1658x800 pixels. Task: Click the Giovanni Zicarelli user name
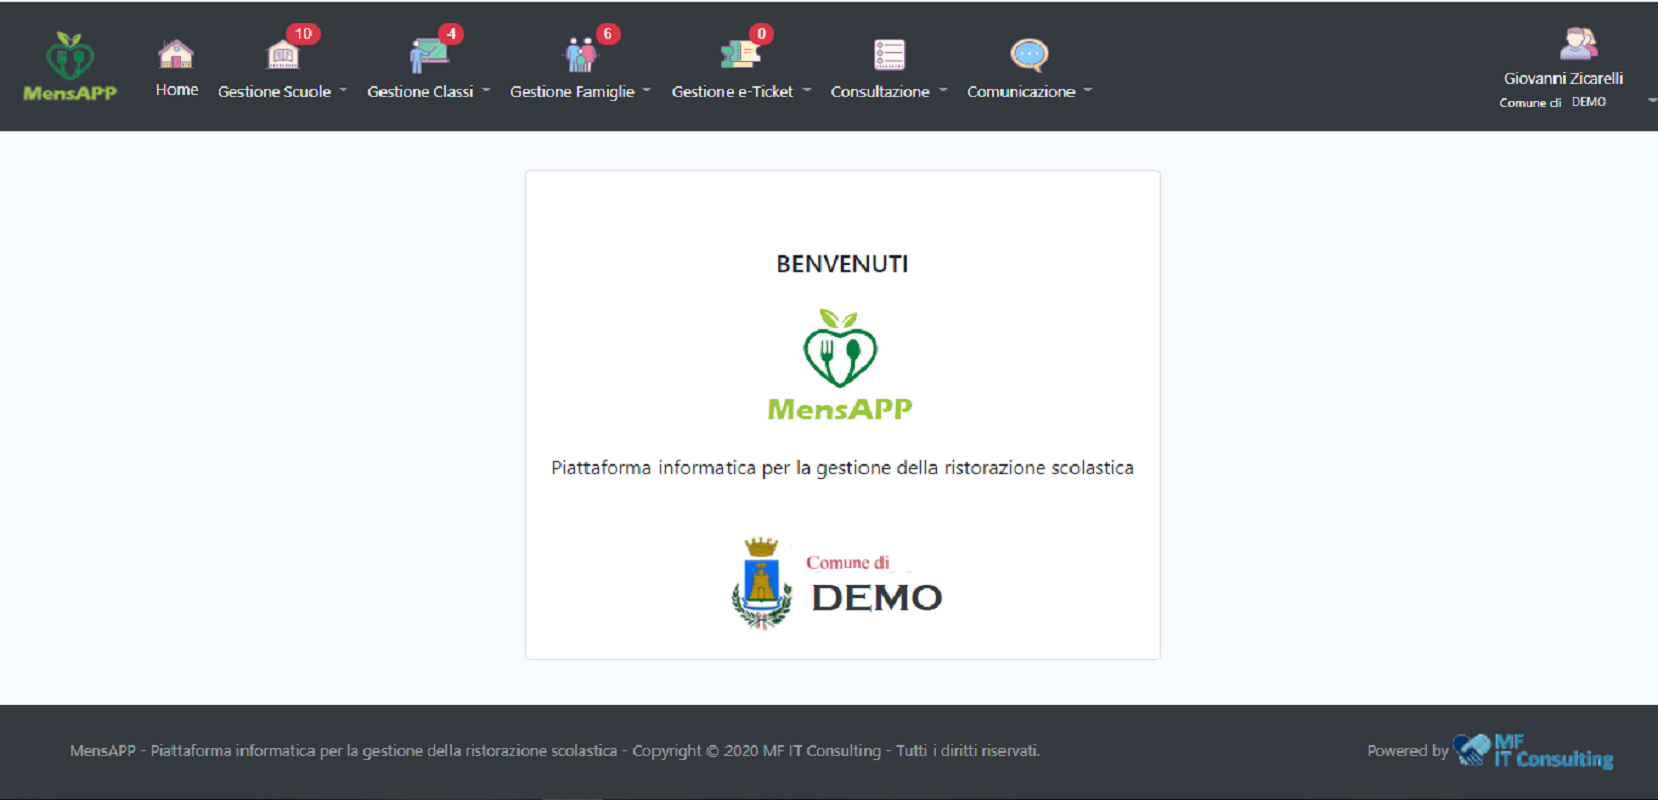click(x=1563, y=78)
